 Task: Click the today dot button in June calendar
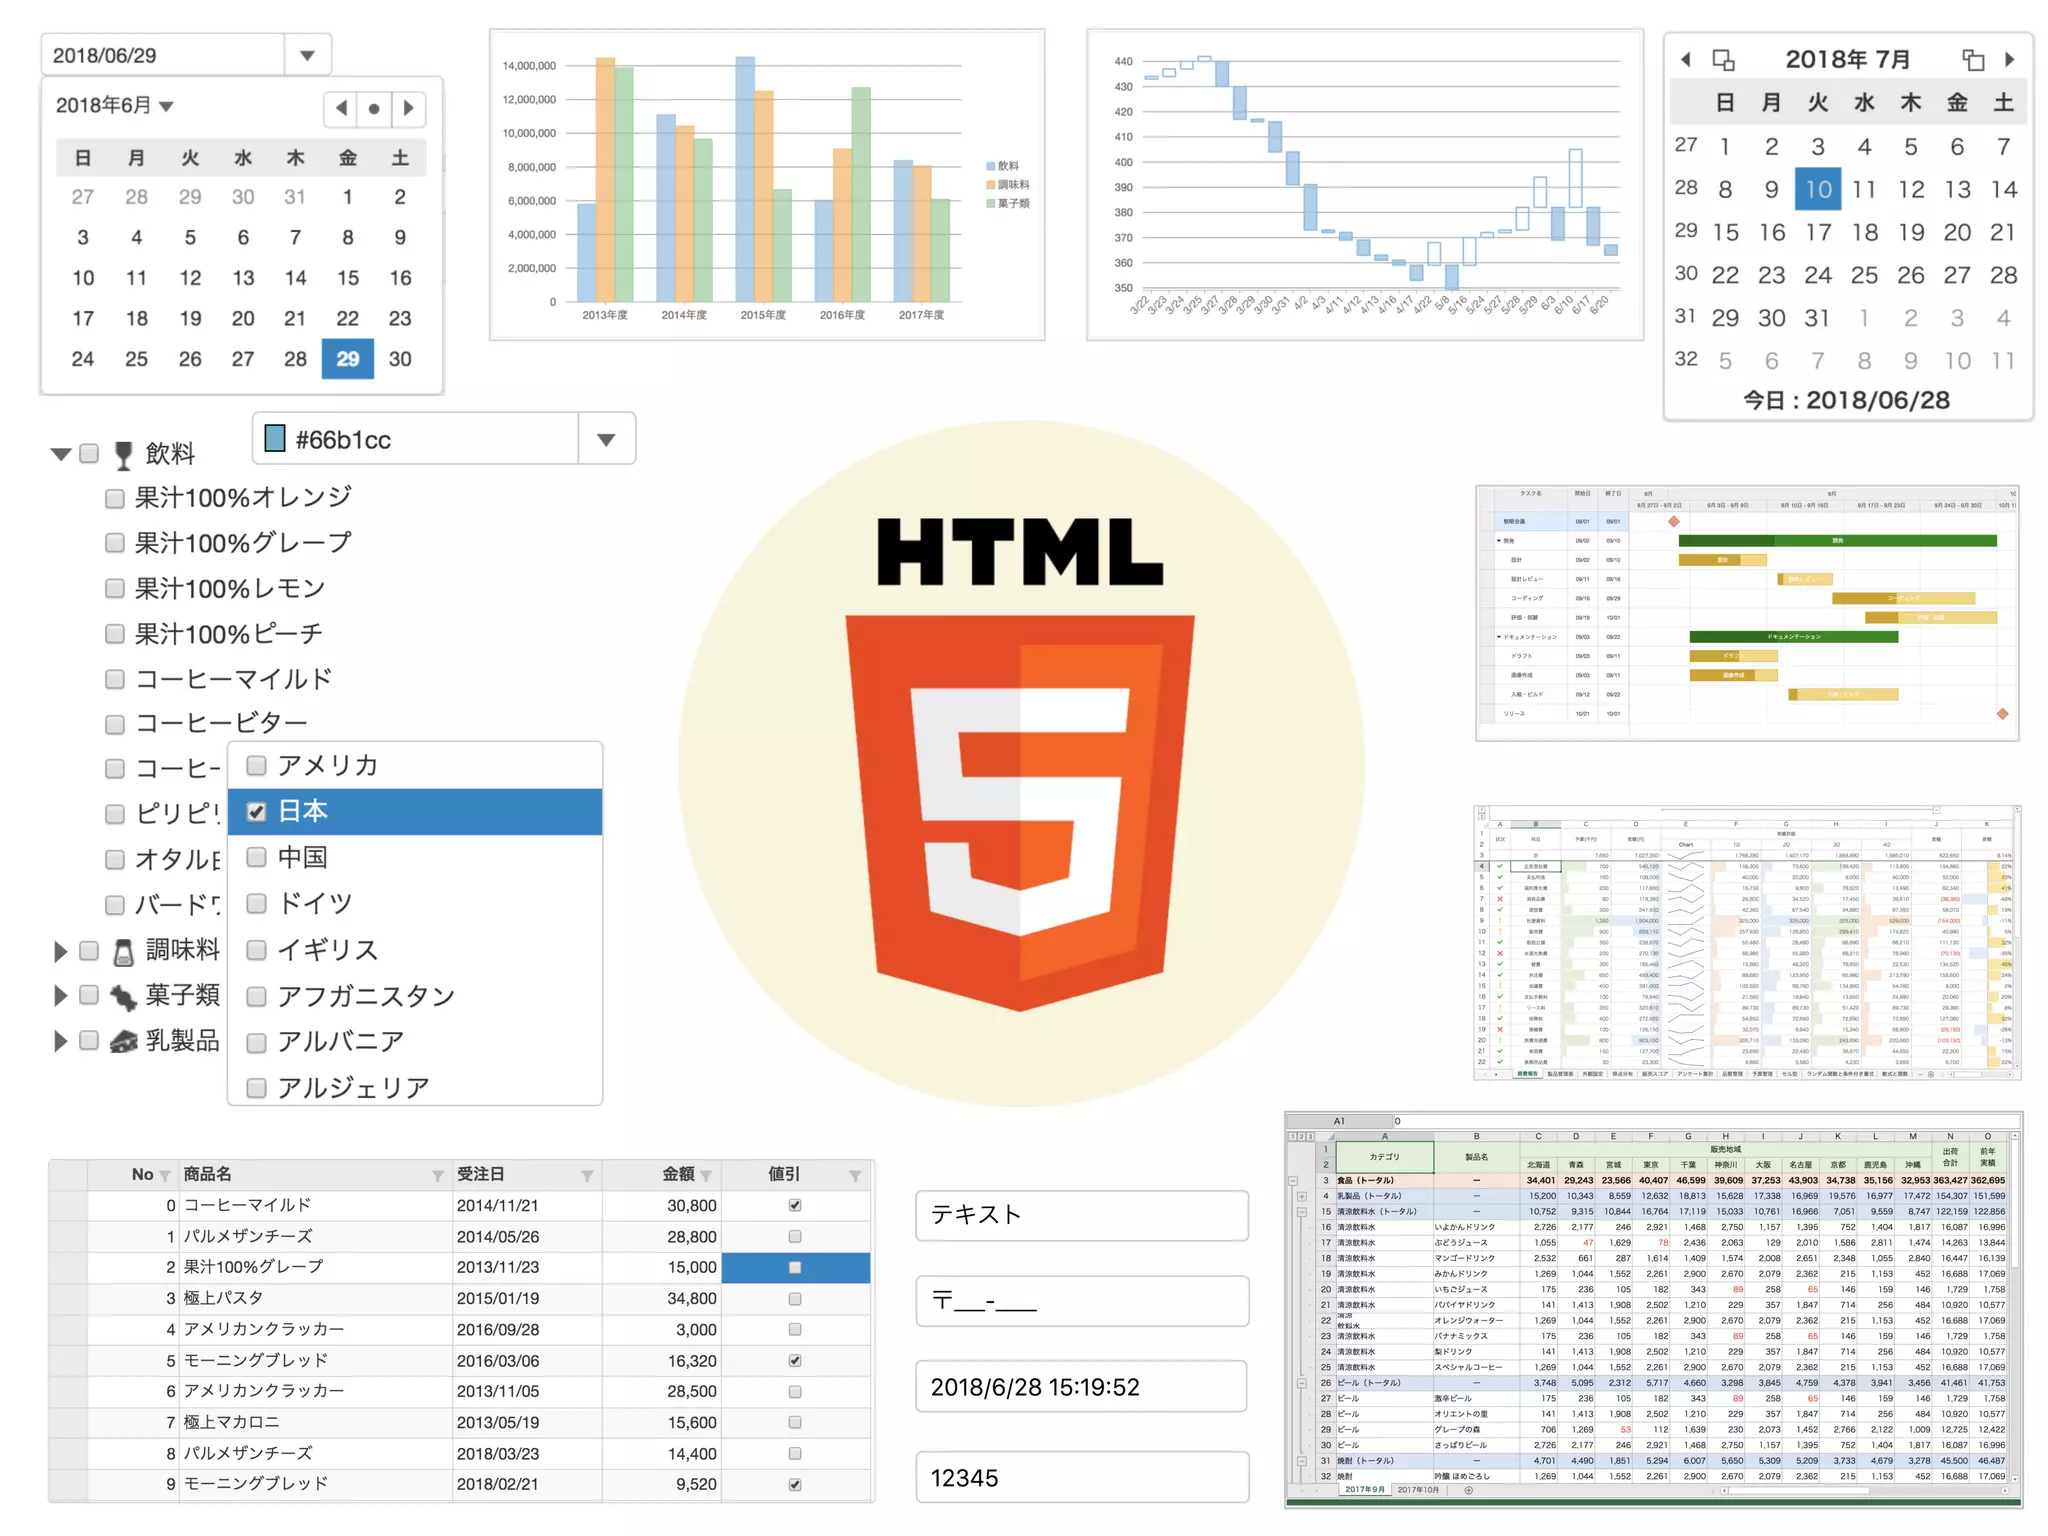coord(374,108)
